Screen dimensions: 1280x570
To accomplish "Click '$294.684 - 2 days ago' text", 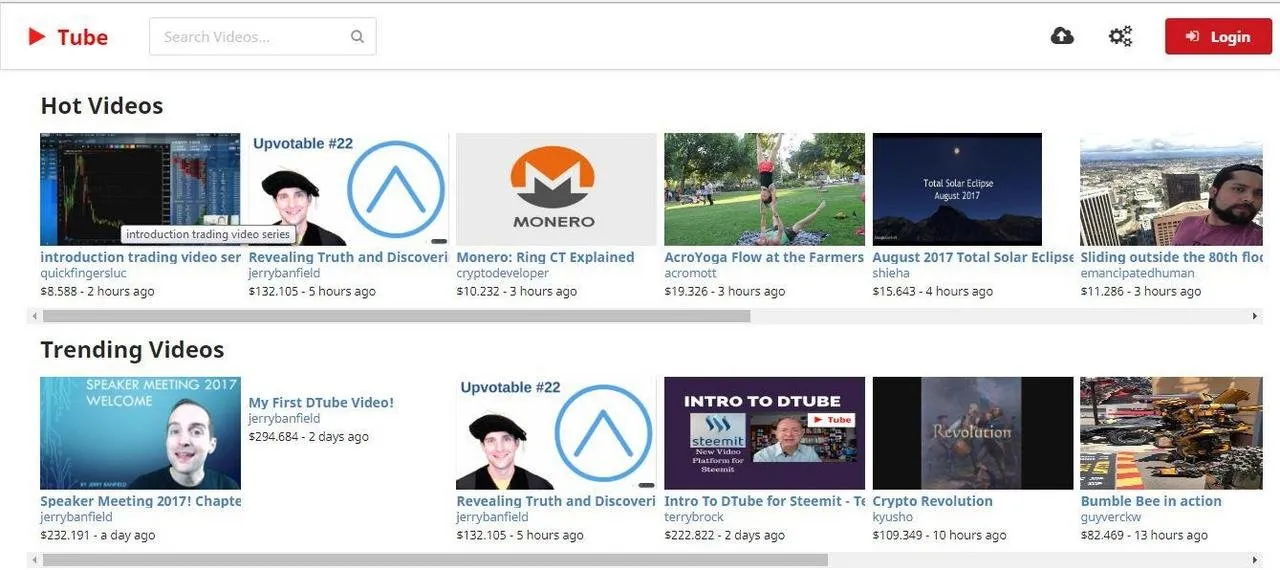I will click(308, 436).
